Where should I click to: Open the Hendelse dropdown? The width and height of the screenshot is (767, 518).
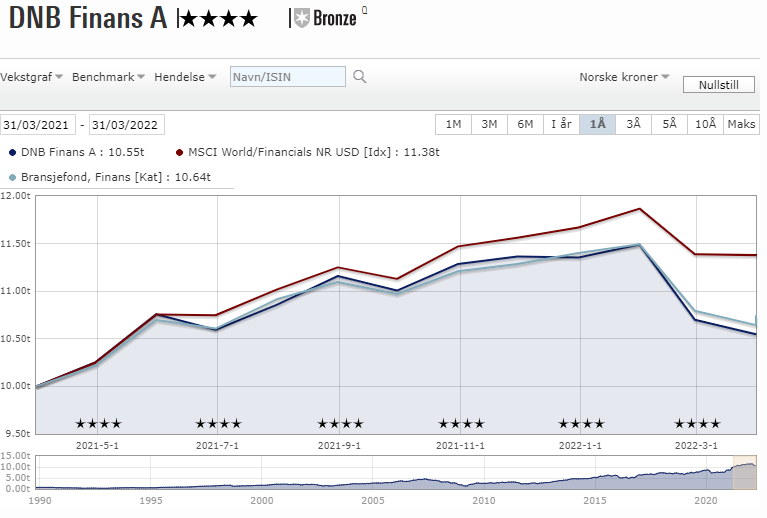[x=185, y=77]
